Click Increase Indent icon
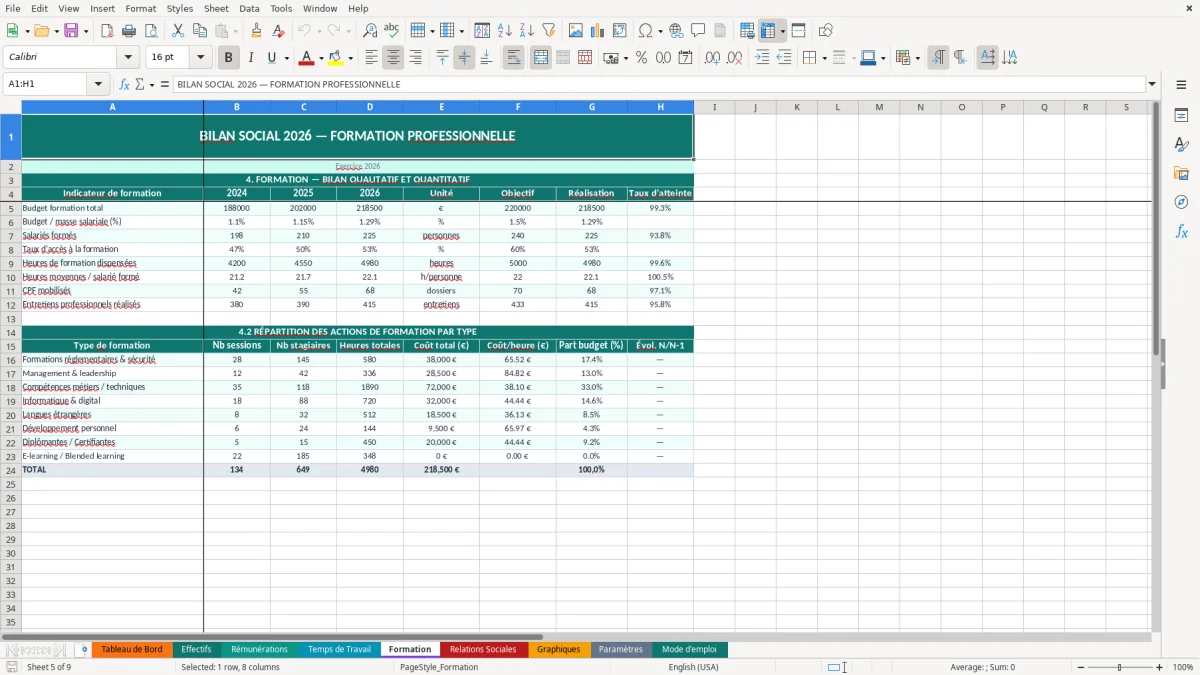 (762, 58)
